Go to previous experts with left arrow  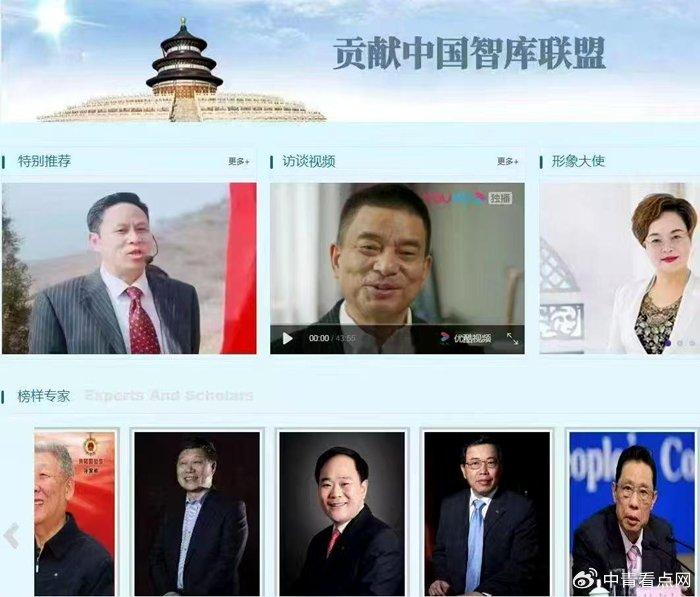coord(11,535)
